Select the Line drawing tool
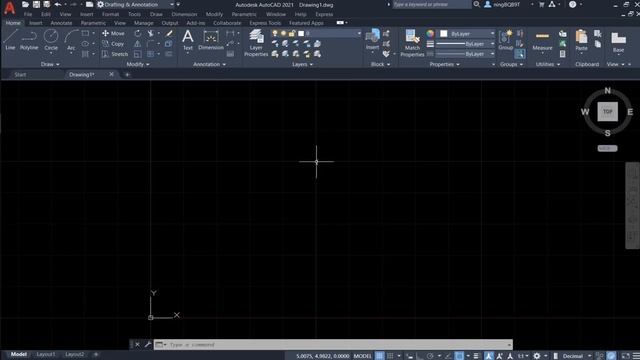640x360 pixels. click(x=10, y=40)
